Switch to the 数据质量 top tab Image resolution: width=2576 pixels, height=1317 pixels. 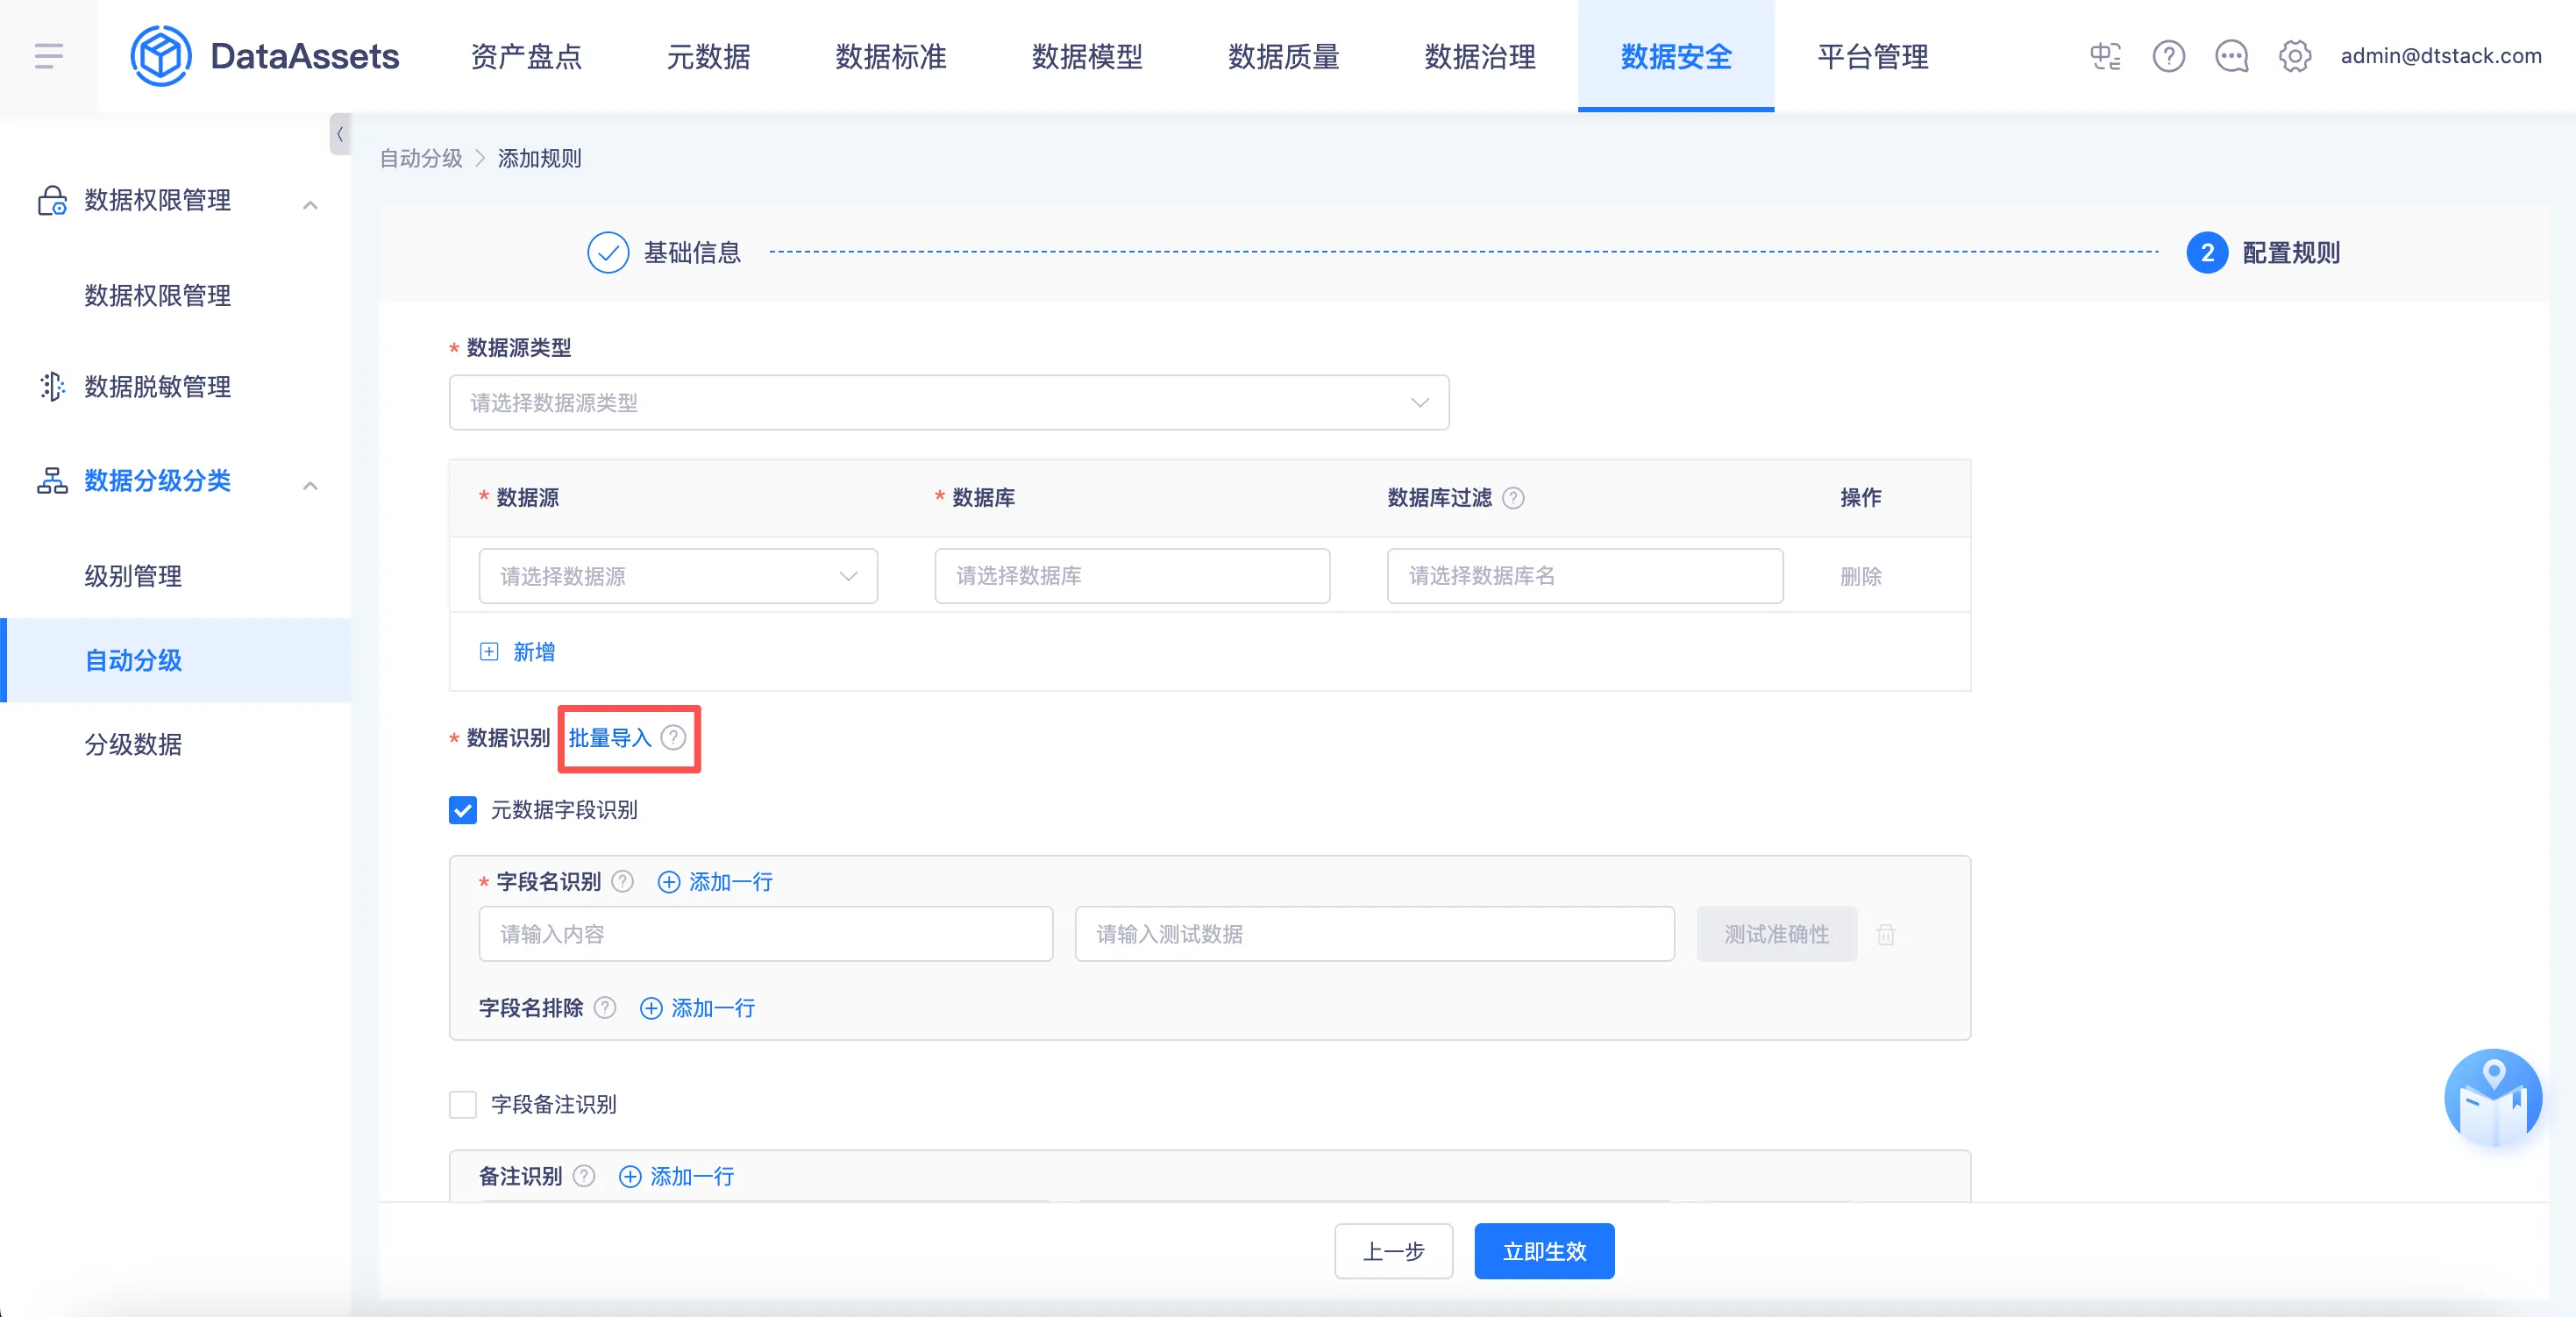[x=1283, y=56]
